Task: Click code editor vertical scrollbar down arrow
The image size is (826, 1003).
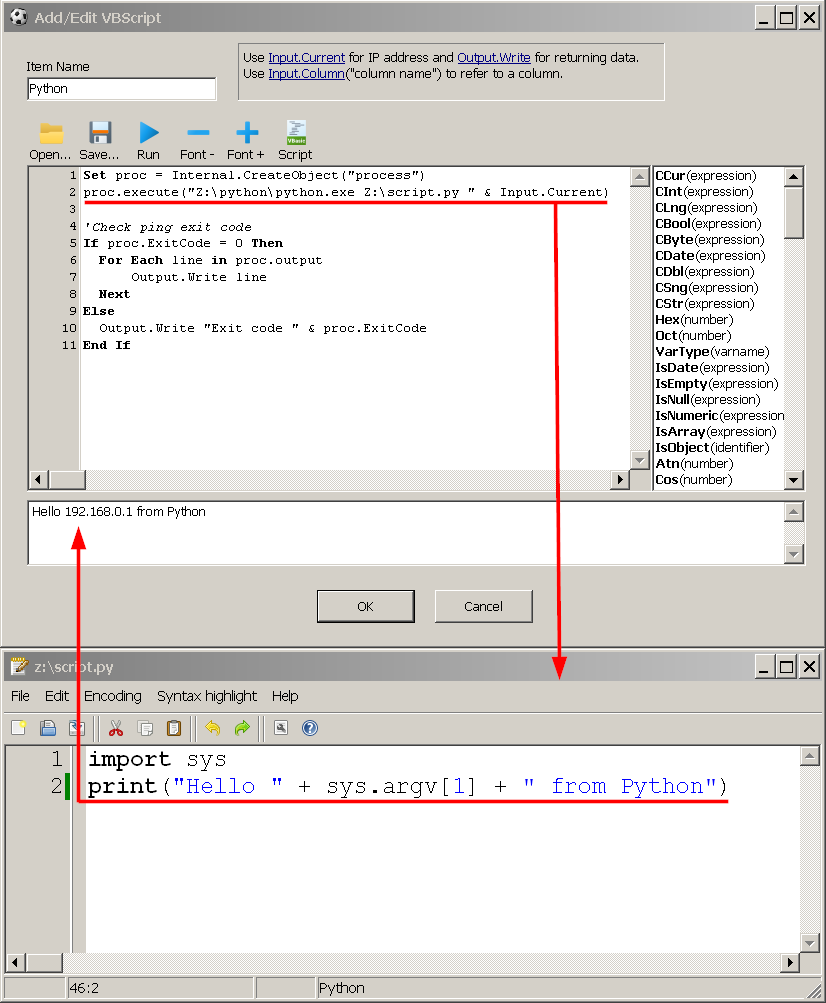Action: [x=639, y=459]
